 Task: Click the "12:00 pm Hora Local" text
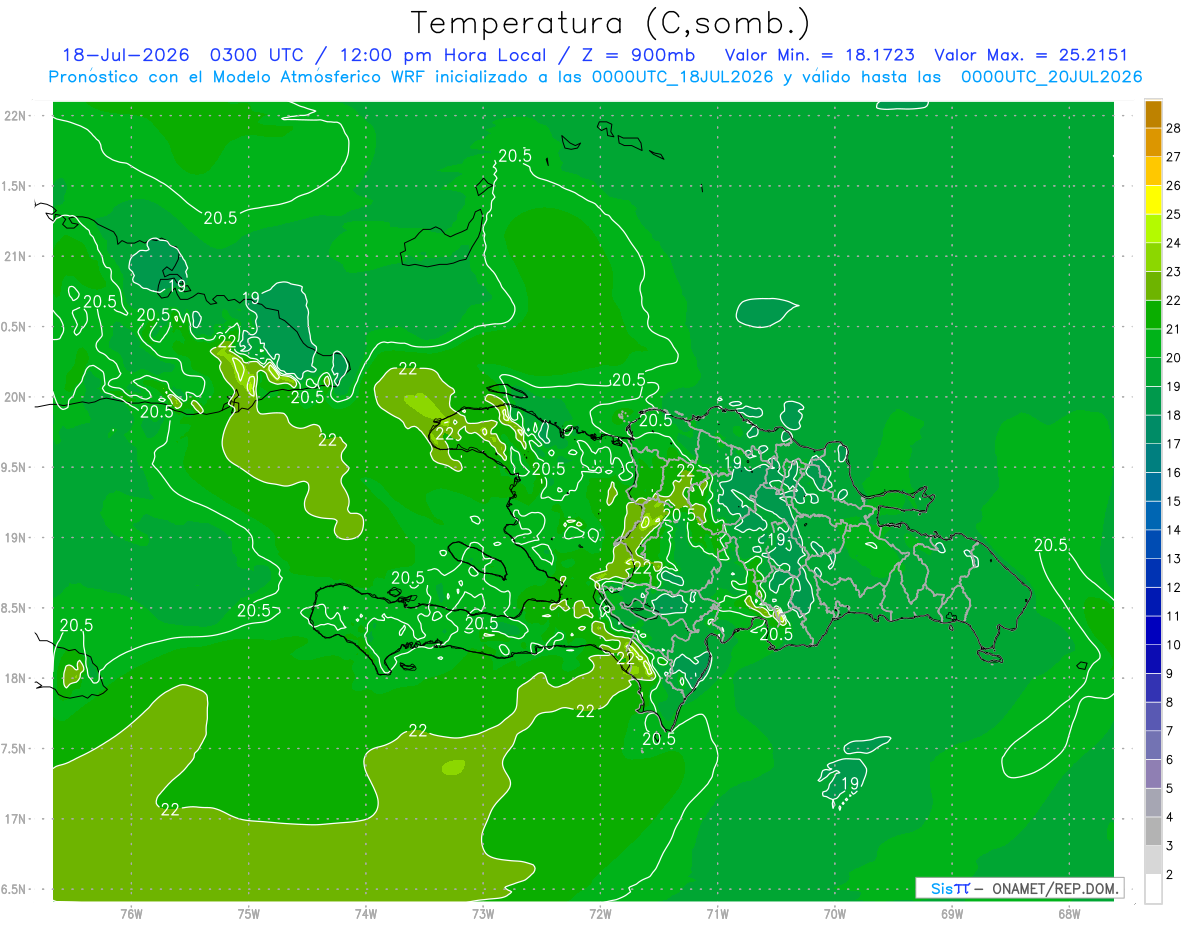441,56
